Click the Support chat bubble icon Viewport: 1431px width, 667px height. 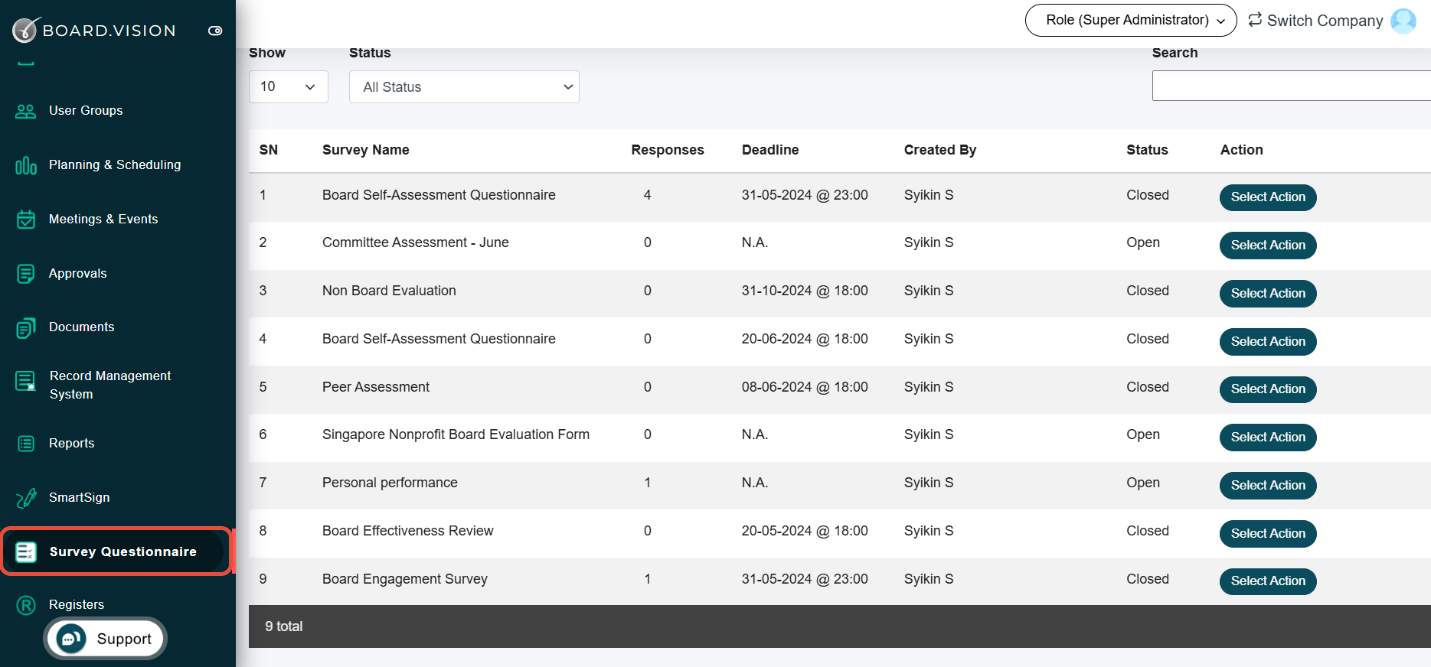pyautogui.click(x=71, y=639)
